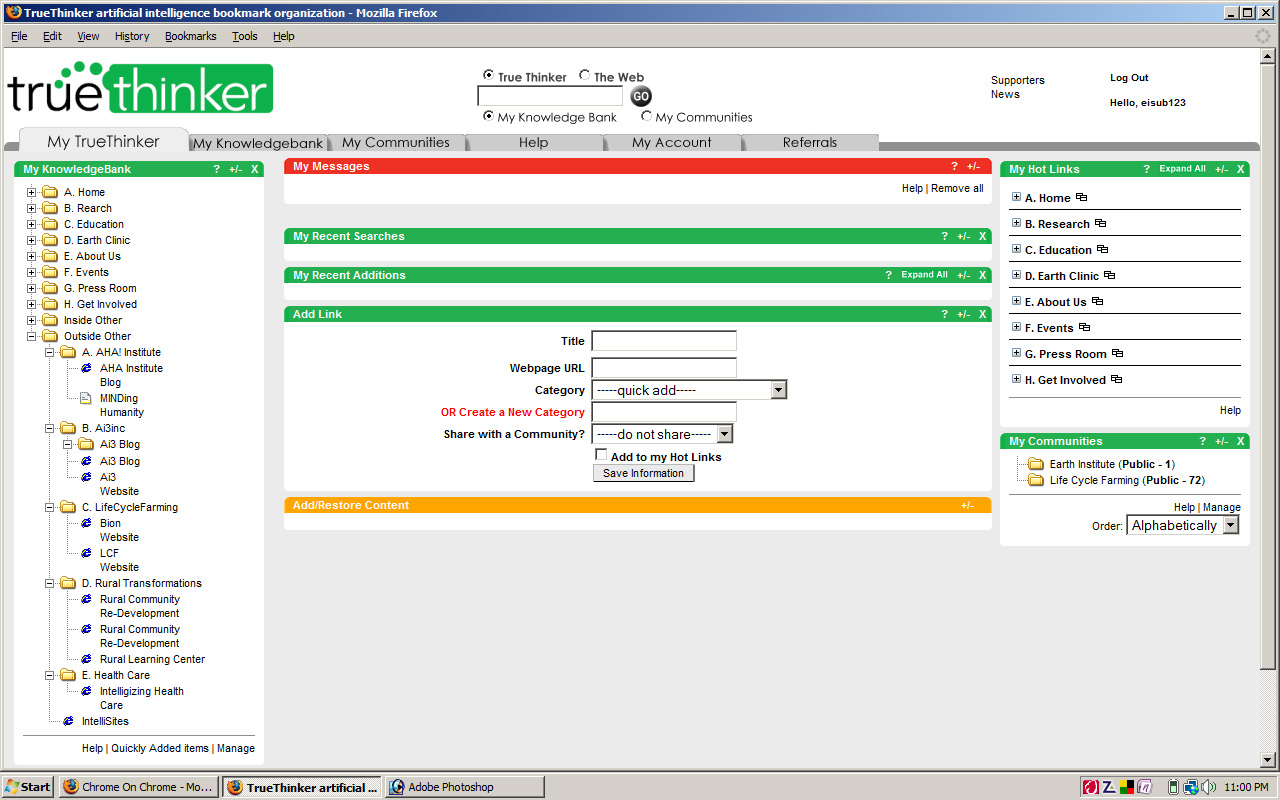Select My Communities radio button
The width and height of the screenshot is (1280, 800).
(x=646, y=116)
